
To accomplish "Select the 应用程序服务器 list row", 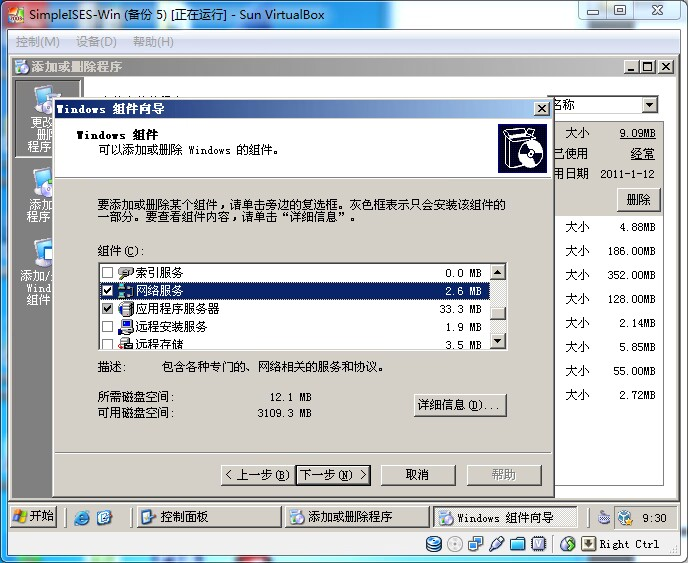I will pos(294,308).
